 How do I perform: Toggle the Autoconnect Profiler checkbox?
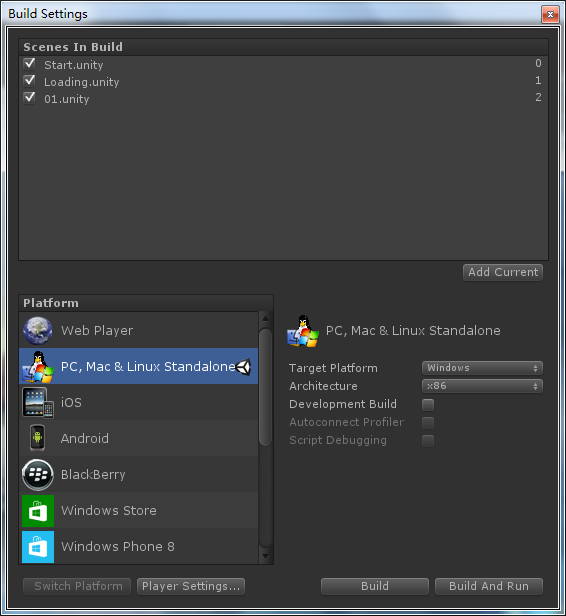pos(428,422)
